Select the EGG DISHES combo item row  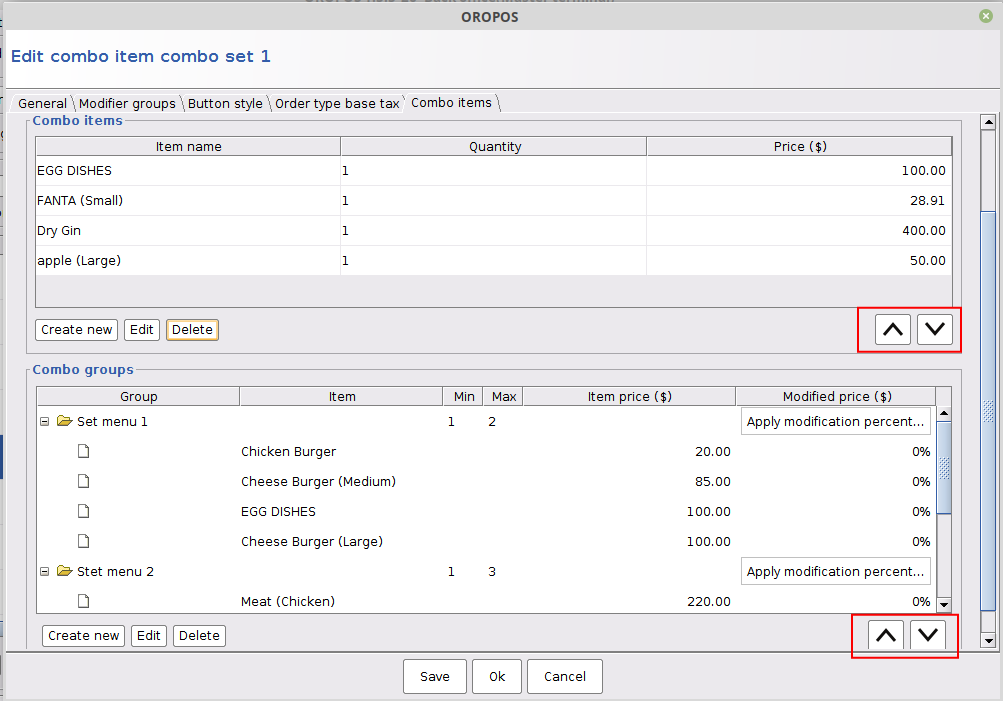494,171
